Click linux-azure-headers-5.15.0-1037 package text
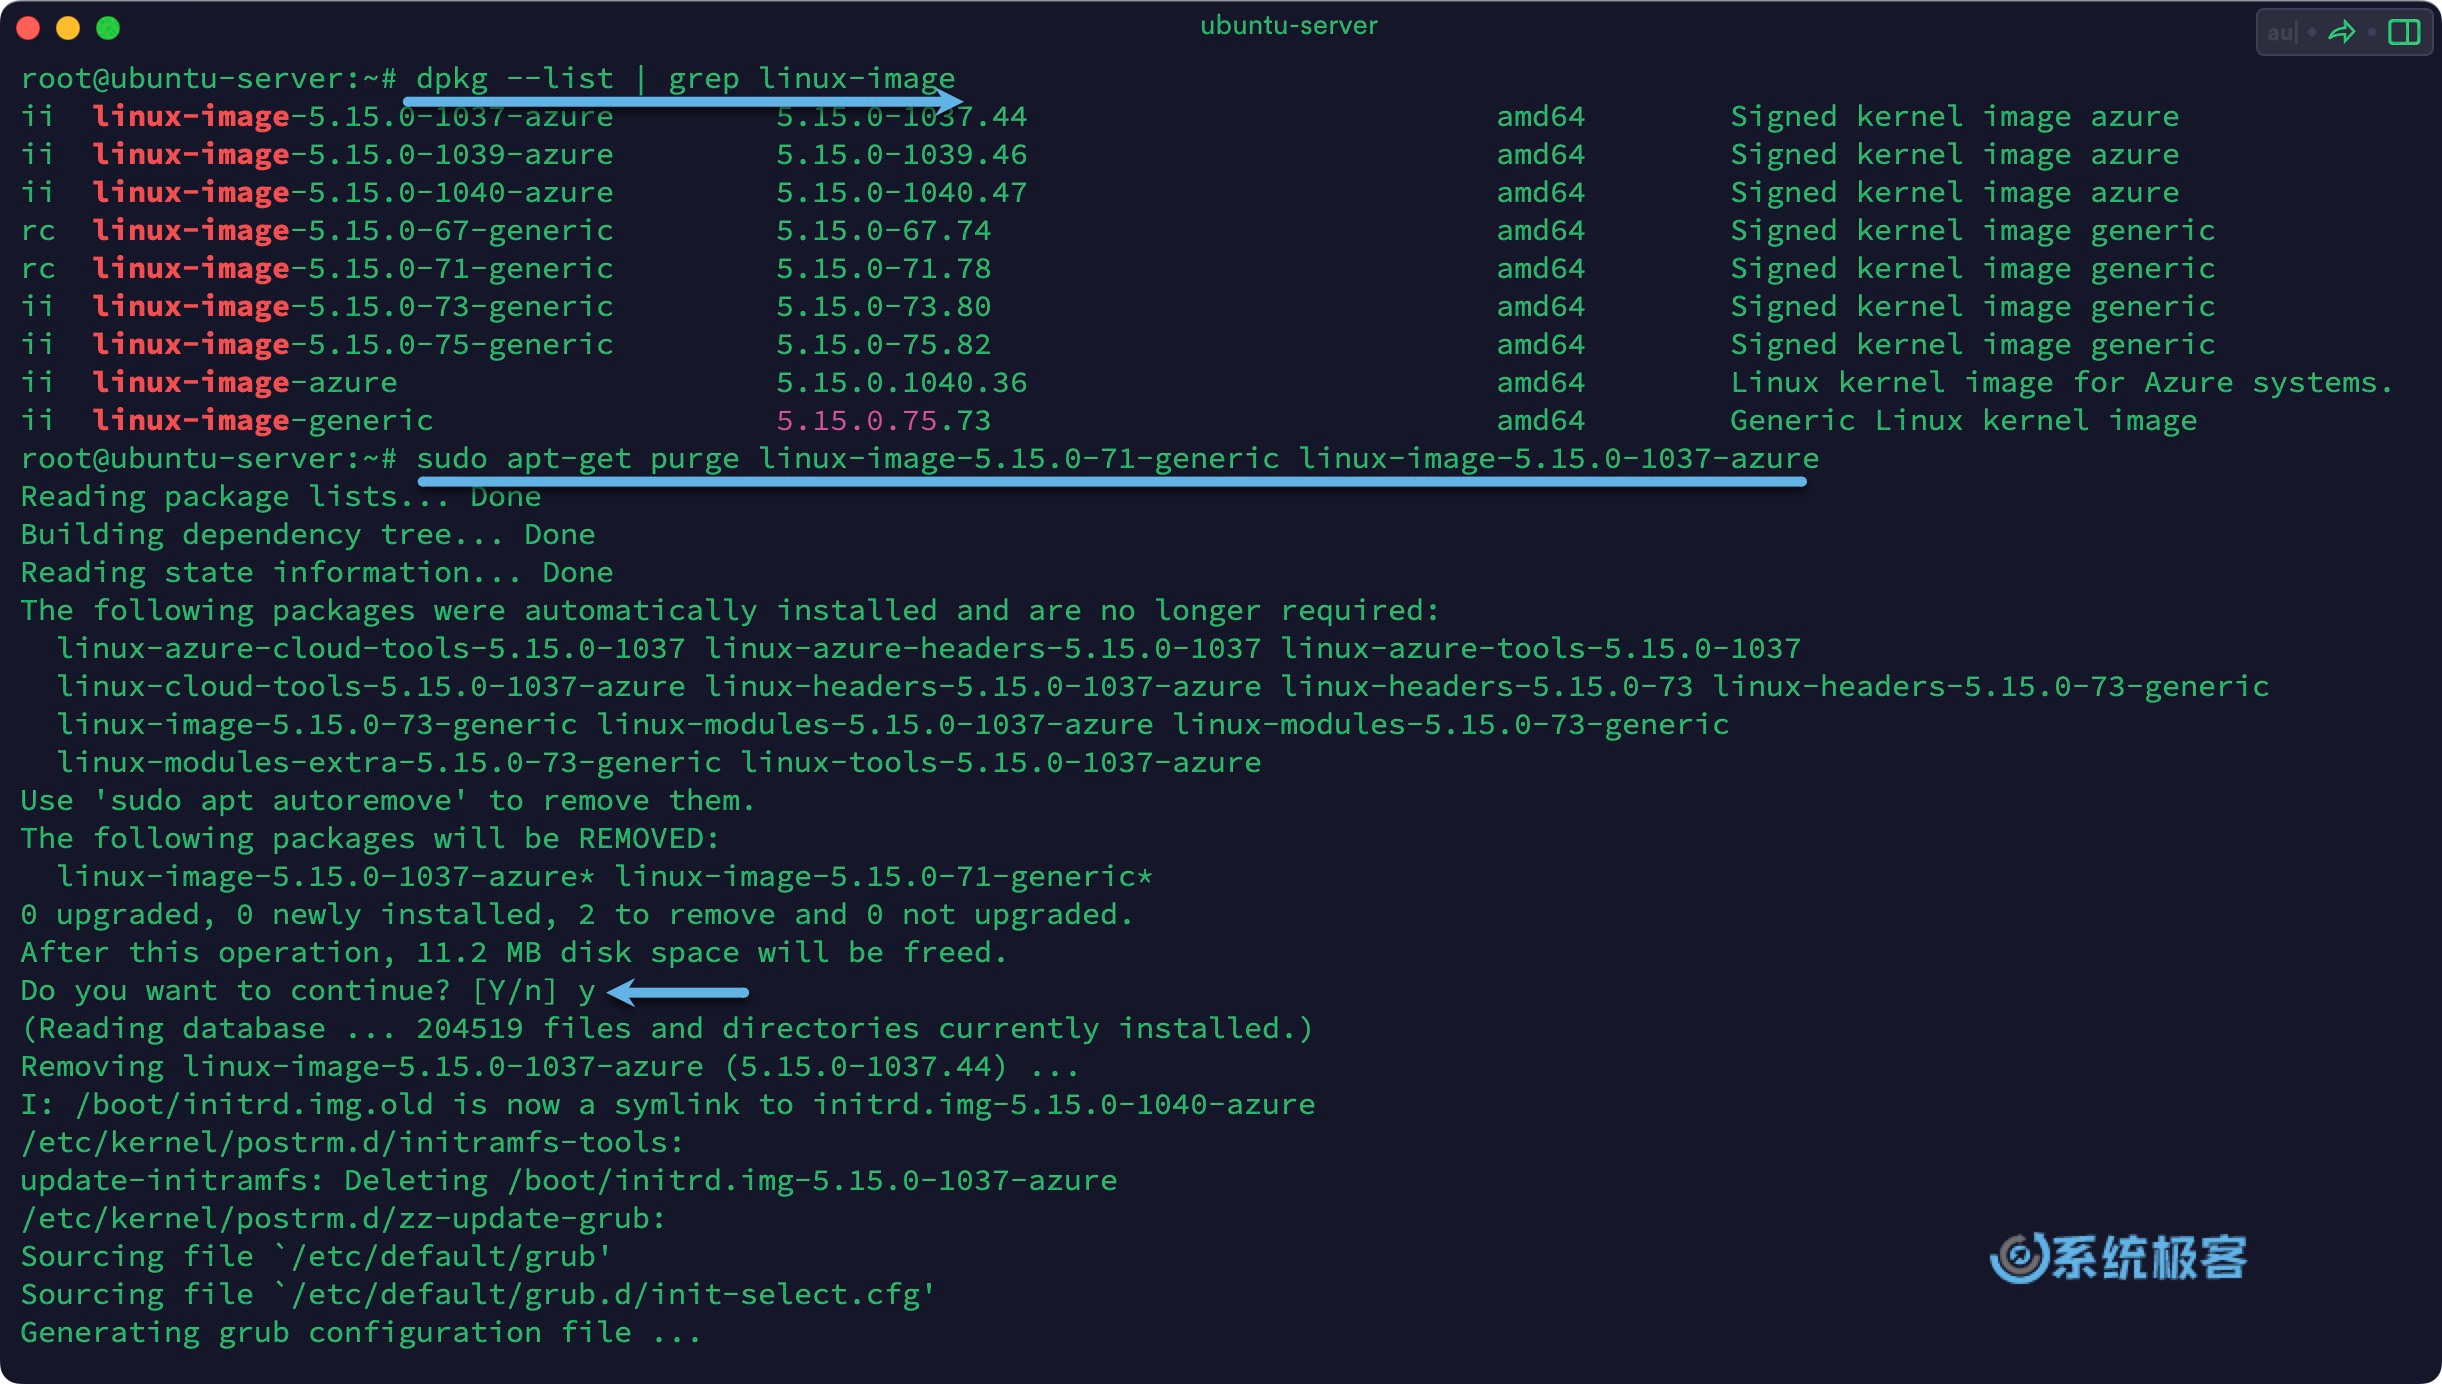Viewport: 2442px width, 1384px height. pyautogui.click(x=983, y=649)
